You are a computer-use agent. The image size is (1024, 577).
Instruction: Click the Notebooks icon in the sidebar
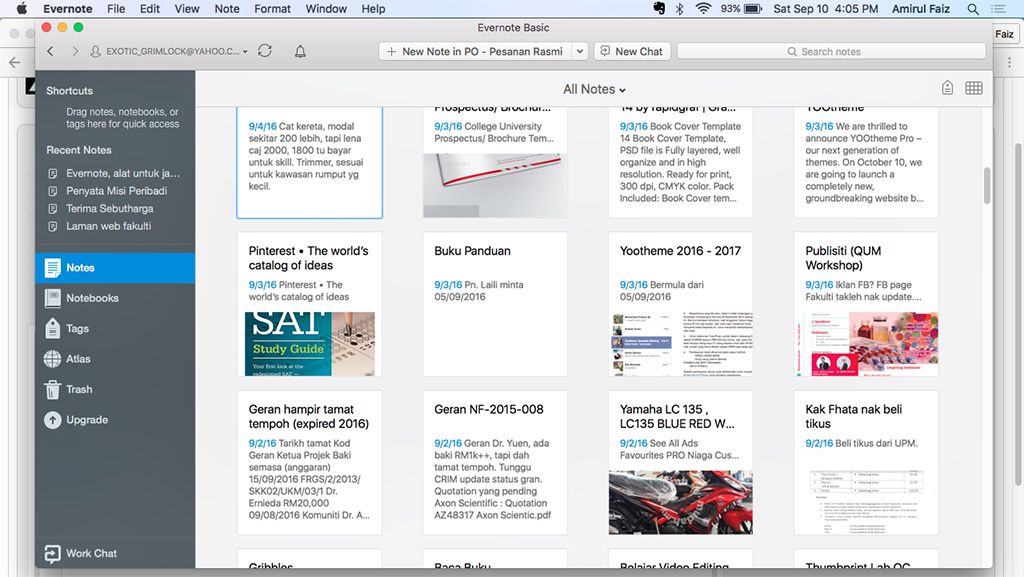53,298
